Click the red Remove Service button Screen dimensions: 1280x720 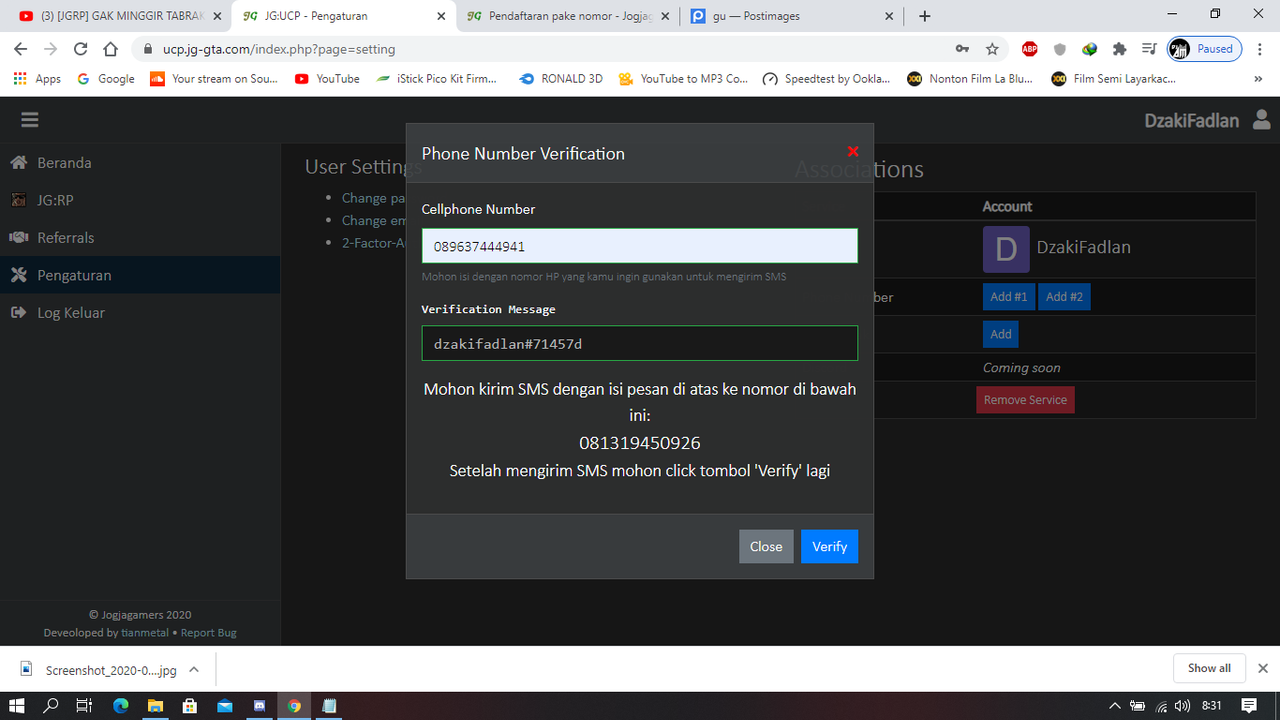point(1025,400)
